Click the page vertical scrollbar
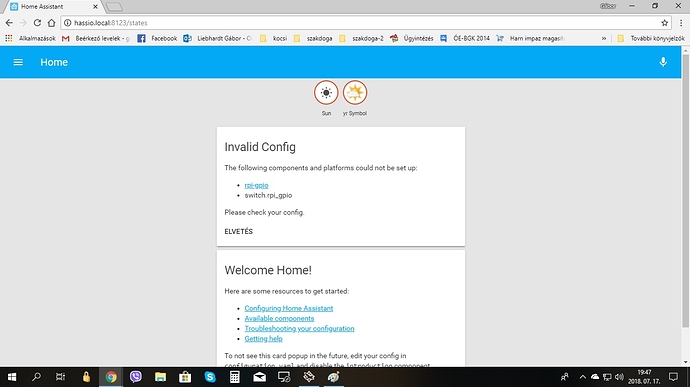 685,190
